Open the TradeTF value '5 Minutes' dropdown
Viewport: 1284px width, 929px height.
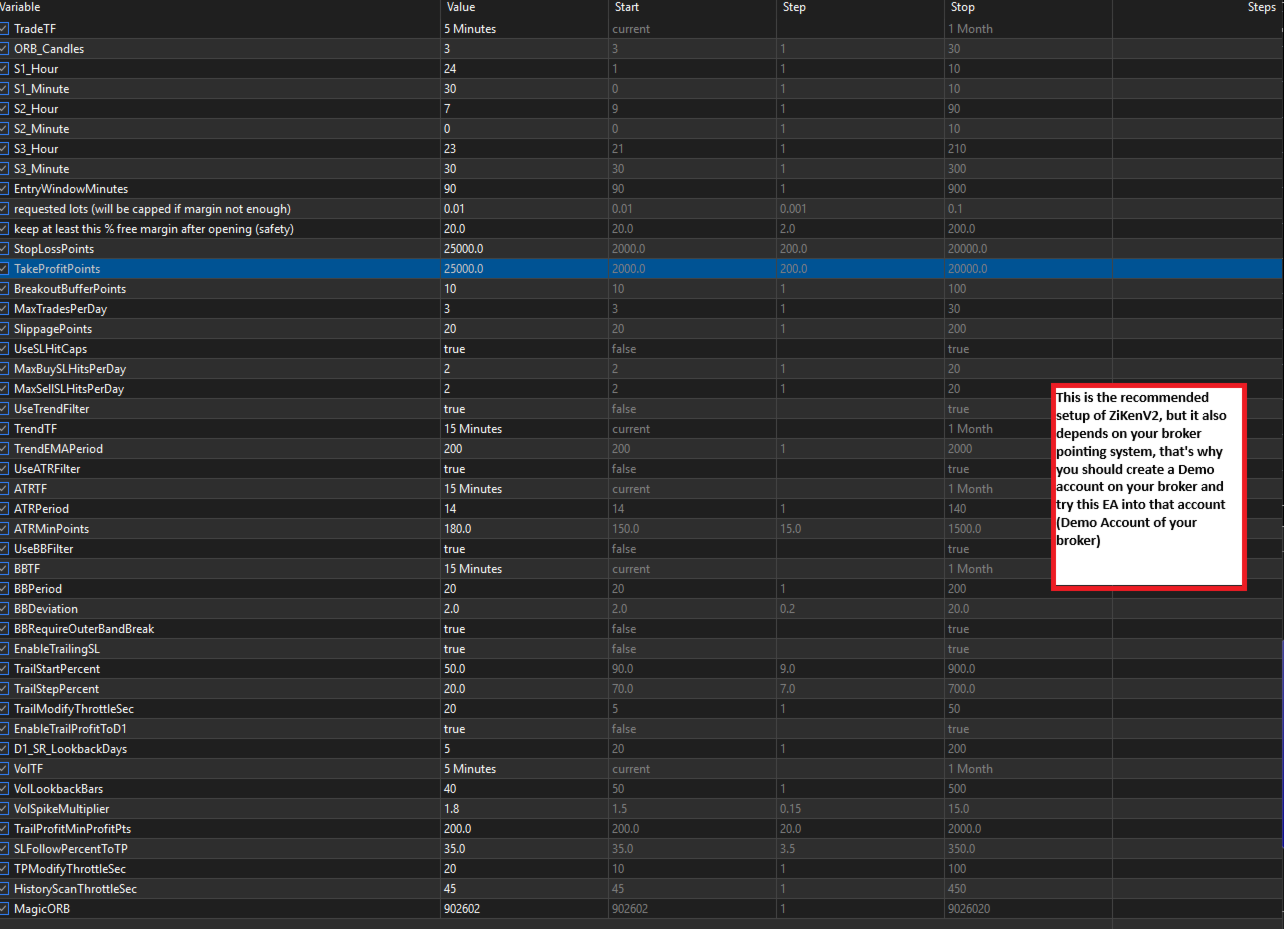tap(523, 29)
